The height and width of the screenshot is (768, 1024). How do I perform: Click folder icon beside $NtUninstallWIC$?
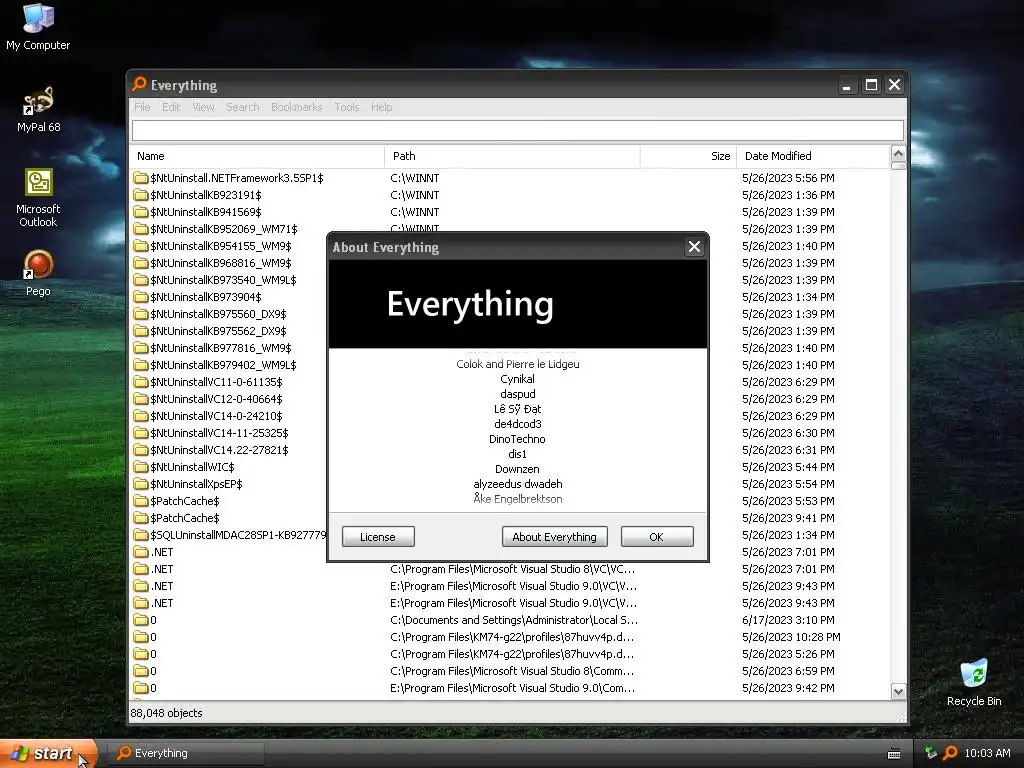point(140,466)
